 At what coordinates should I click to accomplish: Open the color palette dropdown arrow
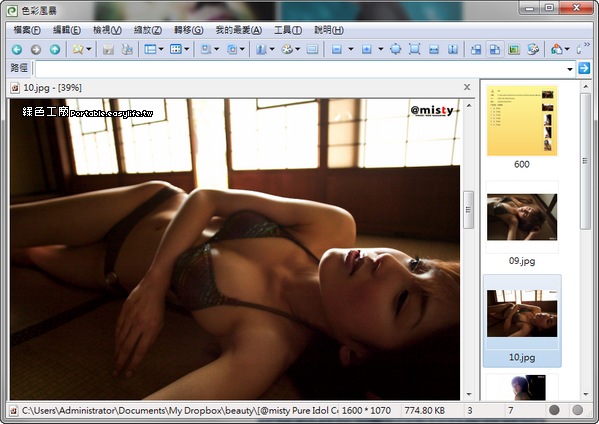click(x=298, y=49)
